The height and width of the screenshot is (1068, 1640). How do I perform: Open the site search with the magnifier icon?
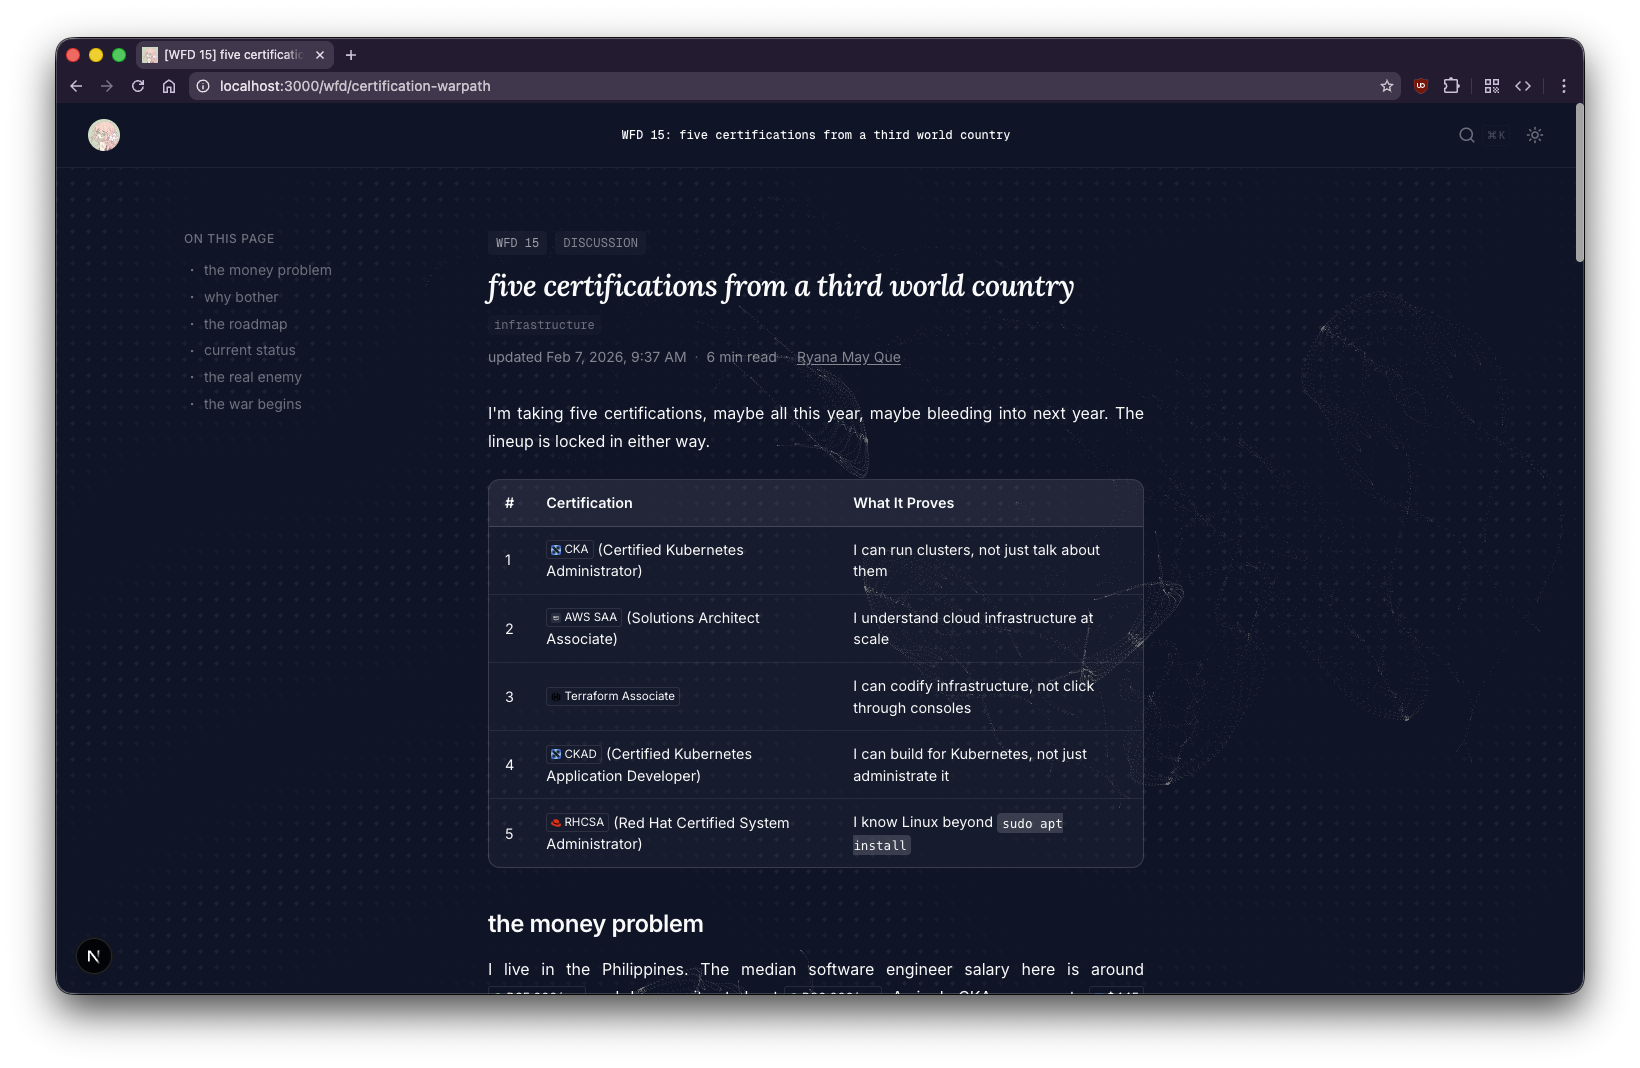[x=1465, y=135]
